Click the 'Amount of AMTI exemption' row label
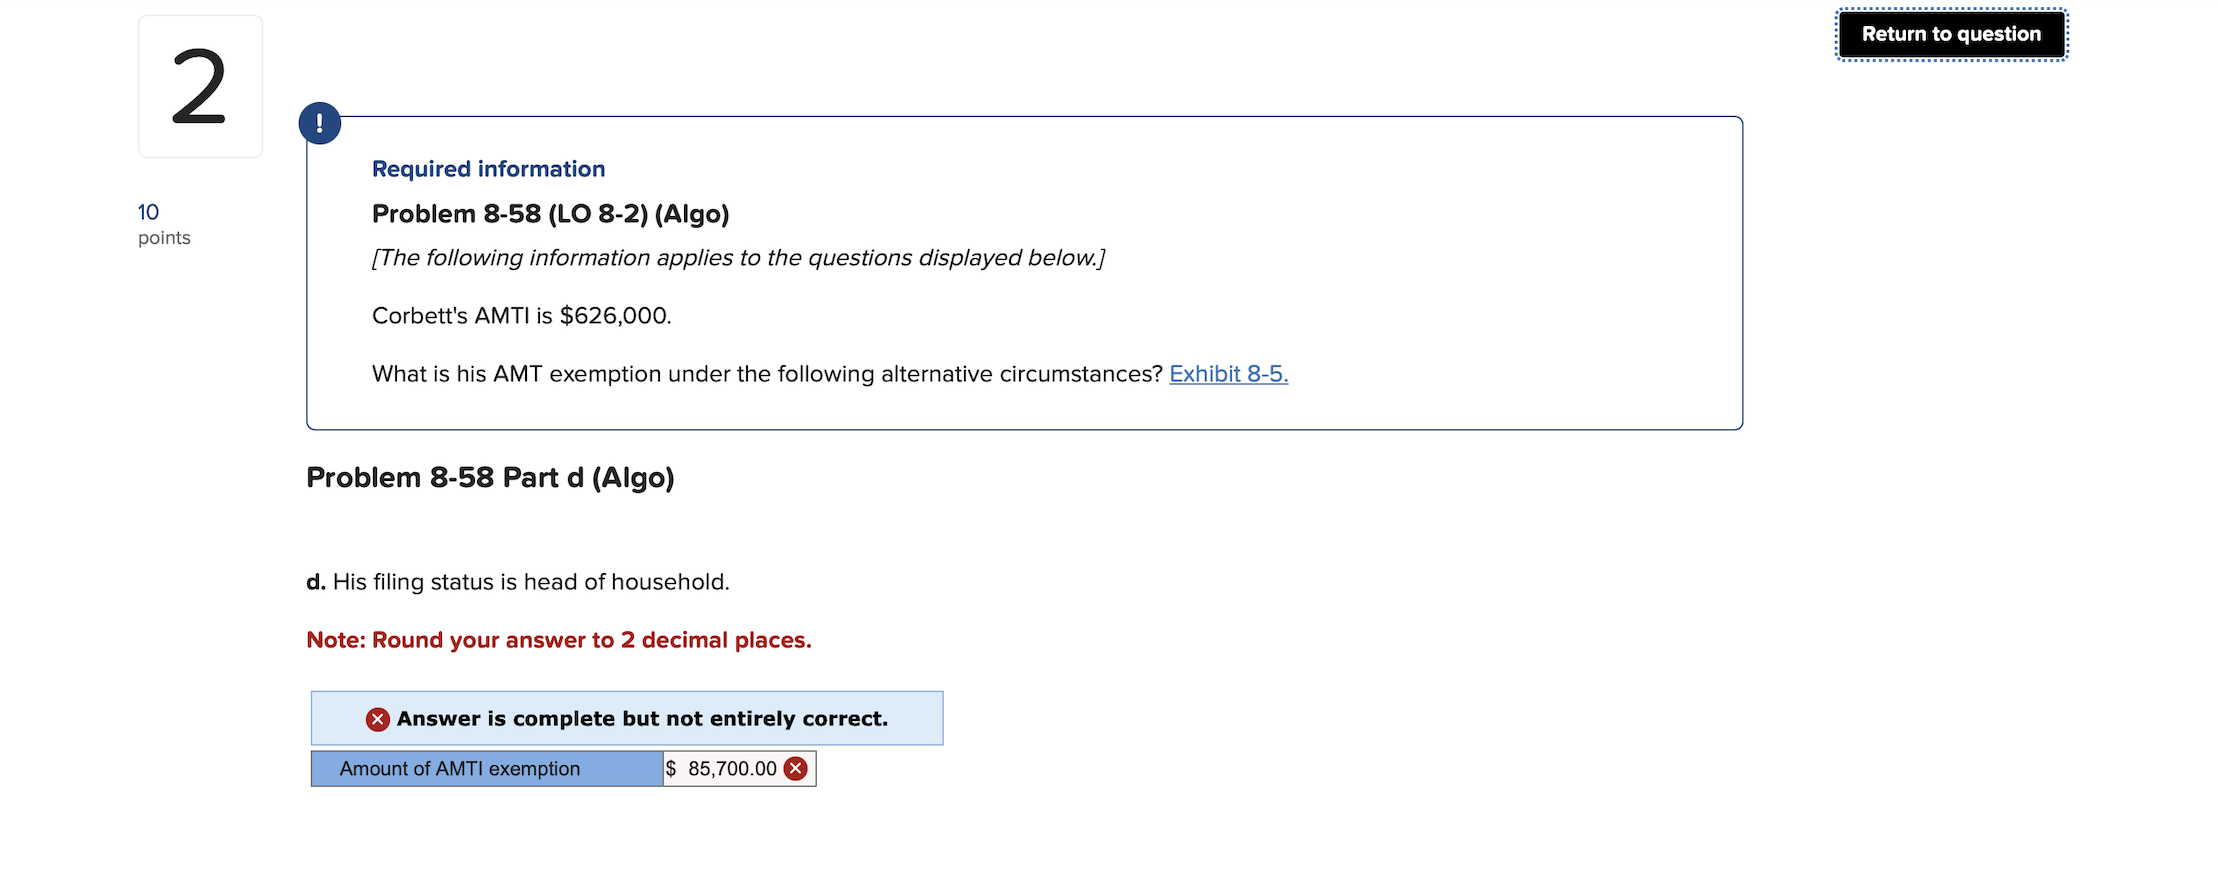 (x=460, y=768)
